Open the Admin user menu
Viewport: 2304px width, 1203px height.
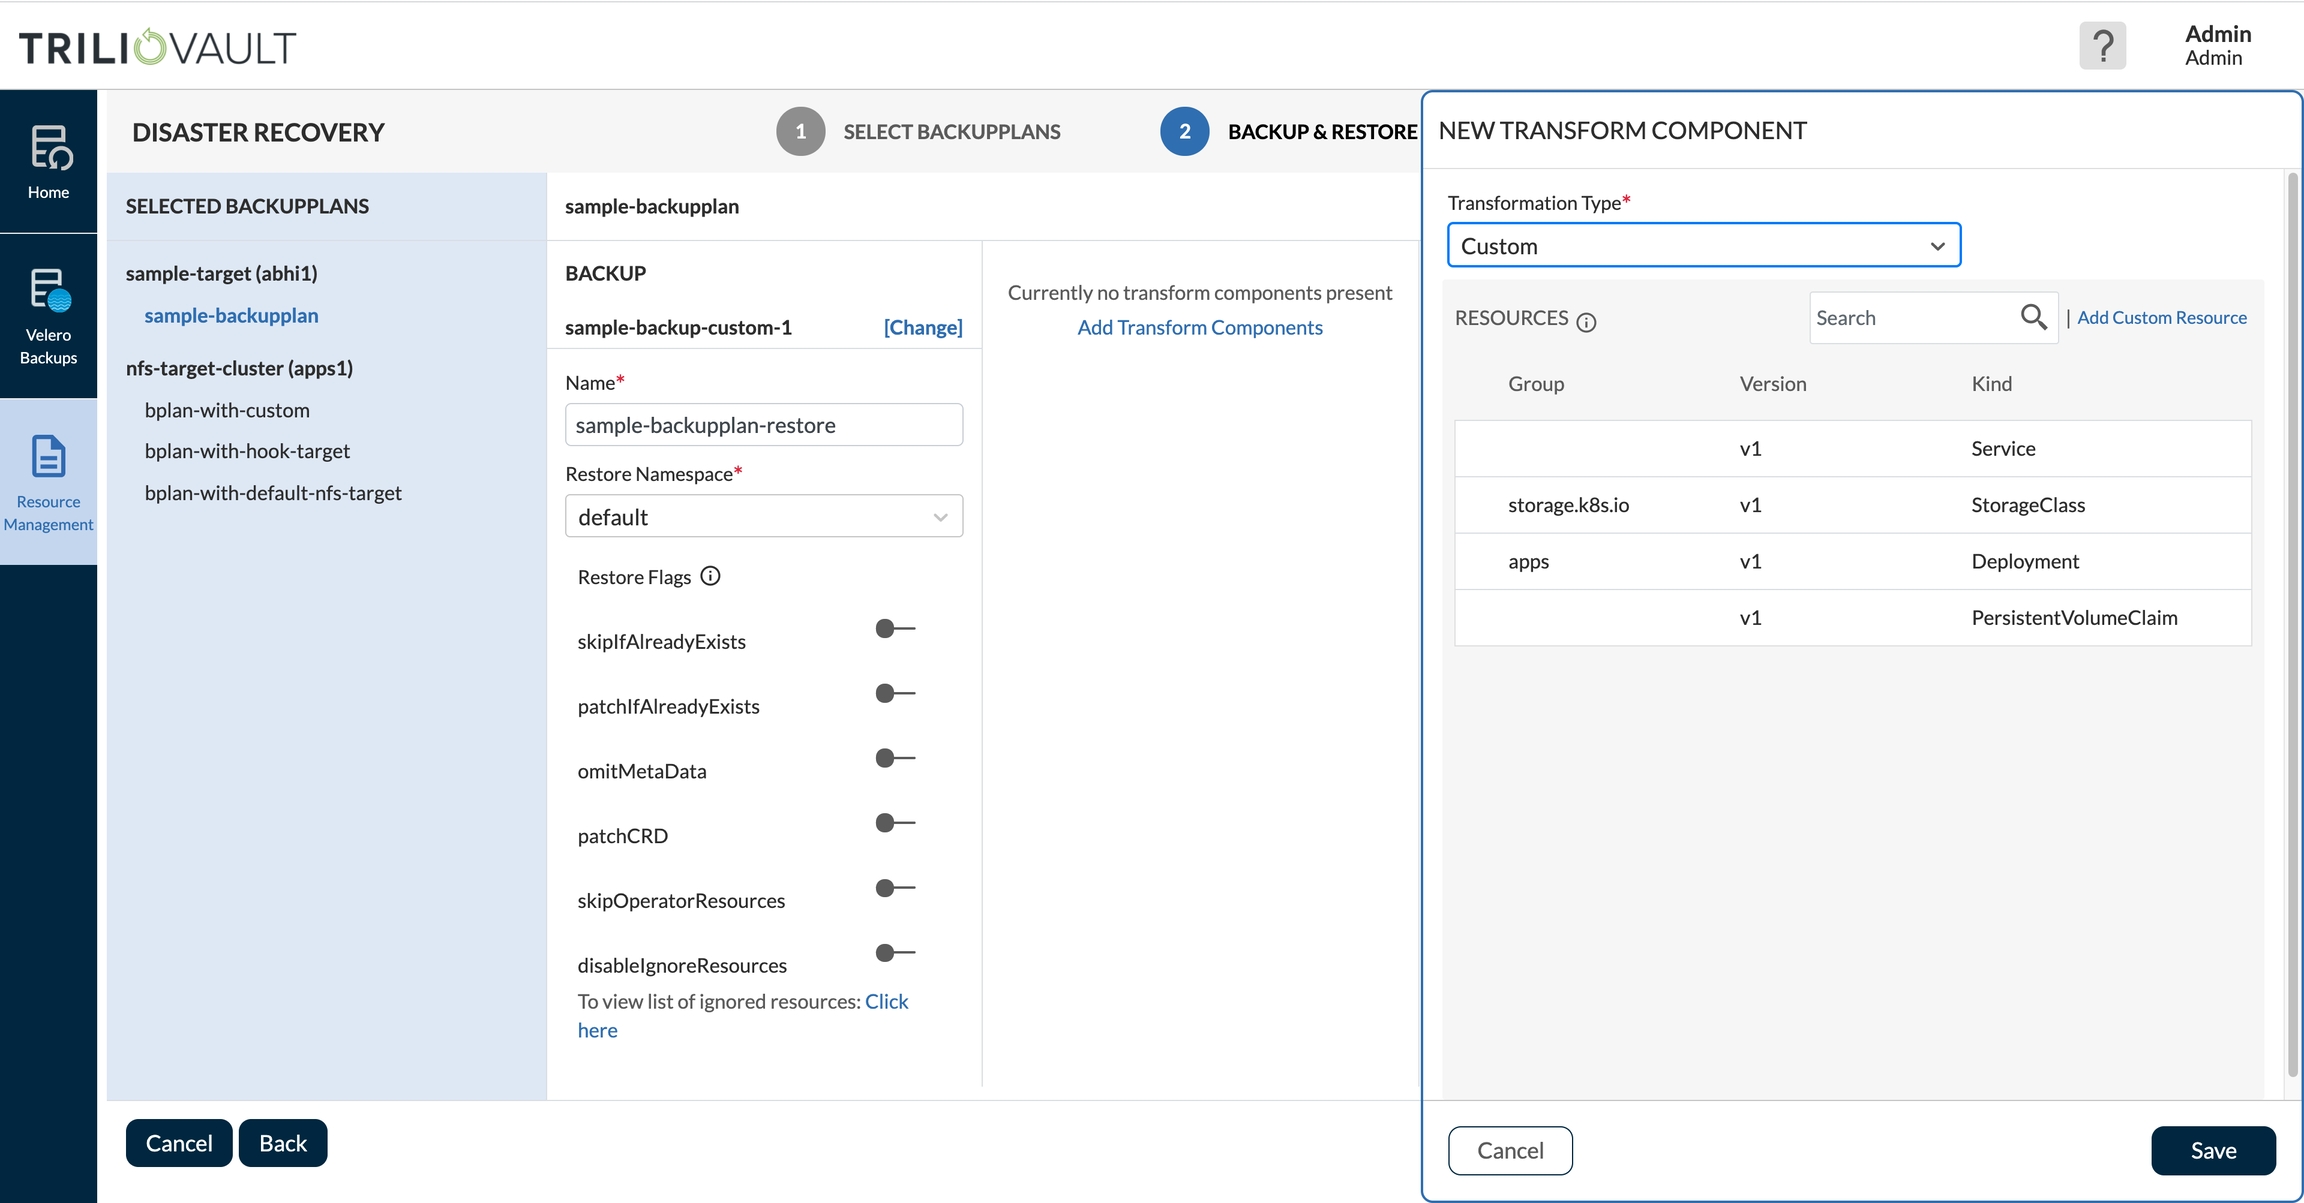pos(2217,46)
